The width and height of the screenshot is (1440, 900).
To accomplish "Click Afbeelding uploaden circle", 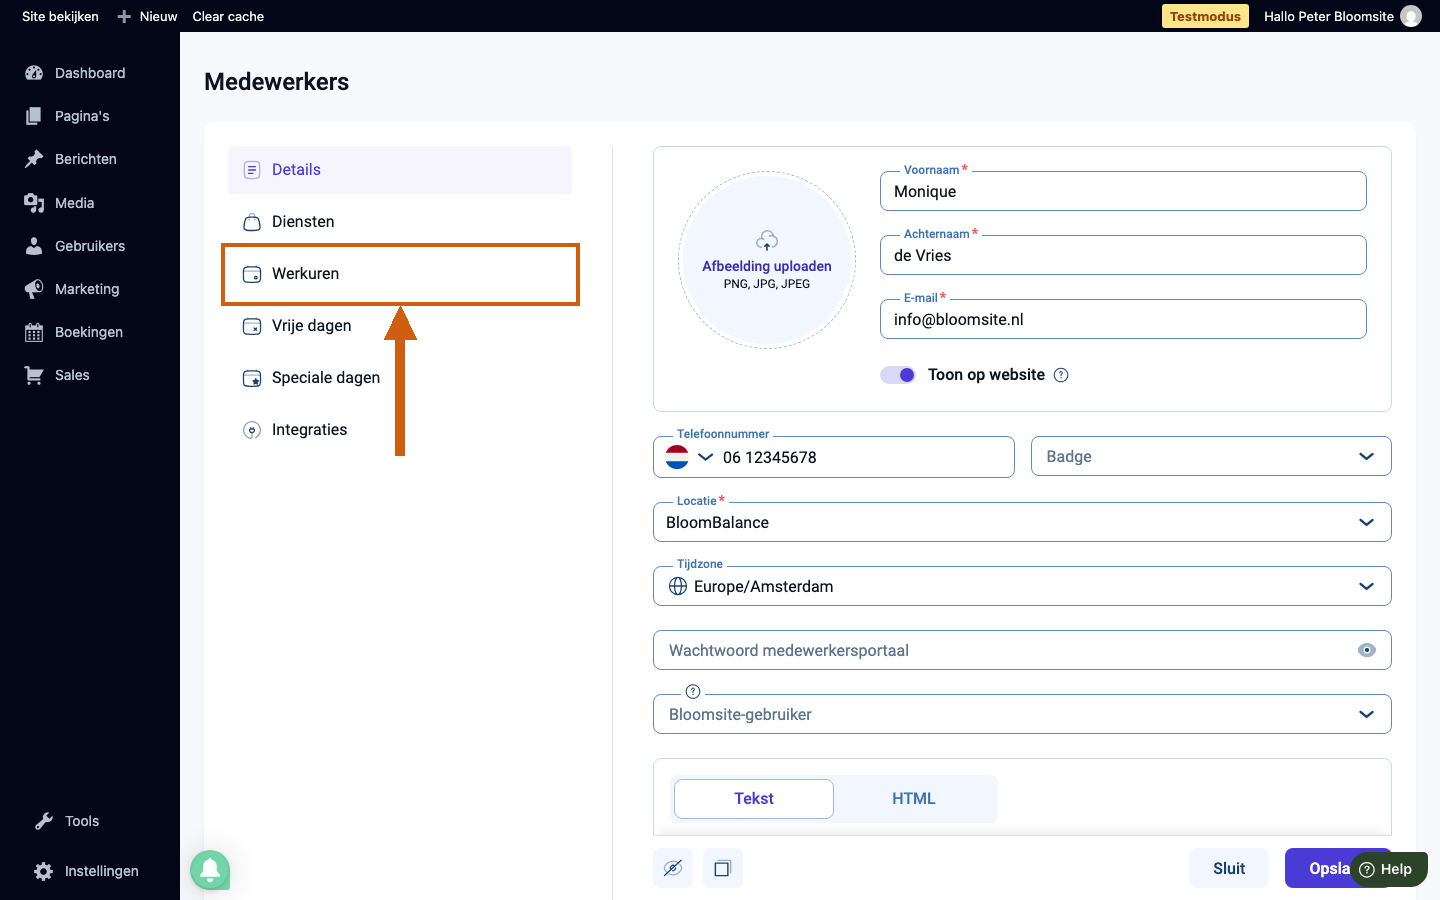I will [767, 260].
